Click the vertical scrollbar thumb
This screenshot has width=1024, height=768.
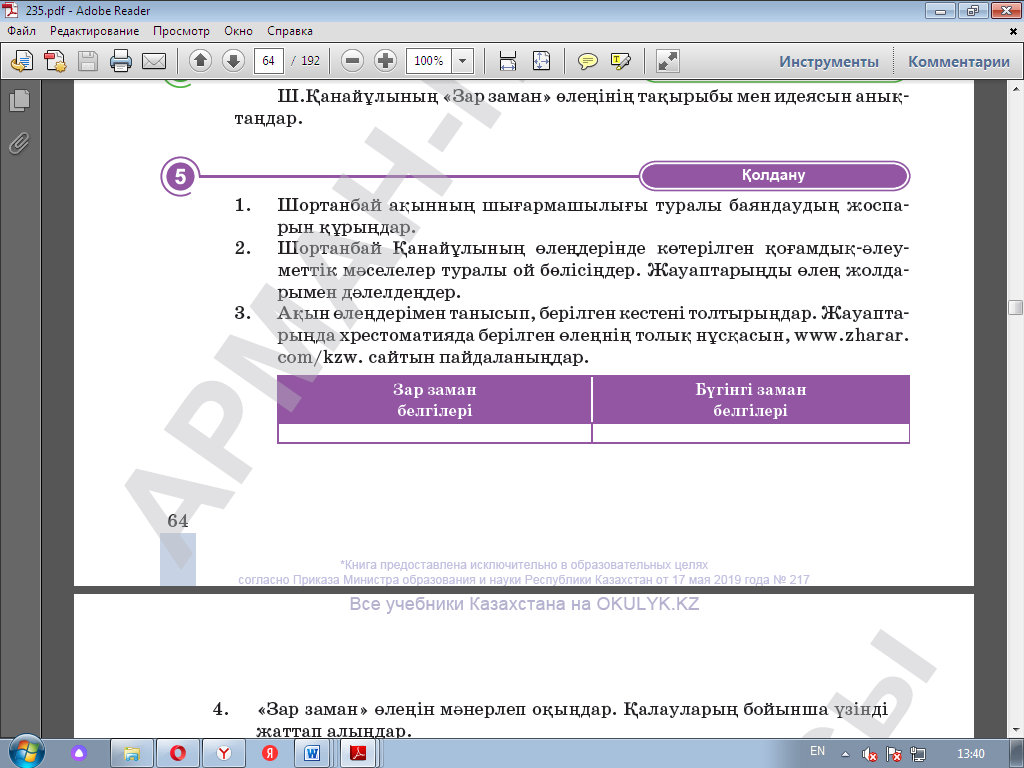tap(1015, 308)
